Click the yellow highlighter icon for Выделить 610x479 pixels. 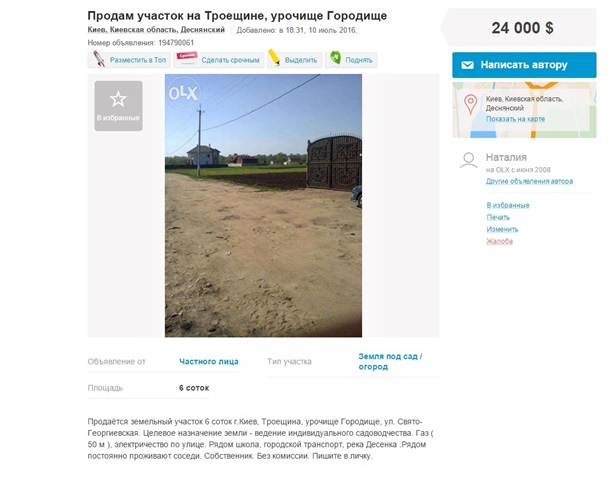(x=274, y=58)
